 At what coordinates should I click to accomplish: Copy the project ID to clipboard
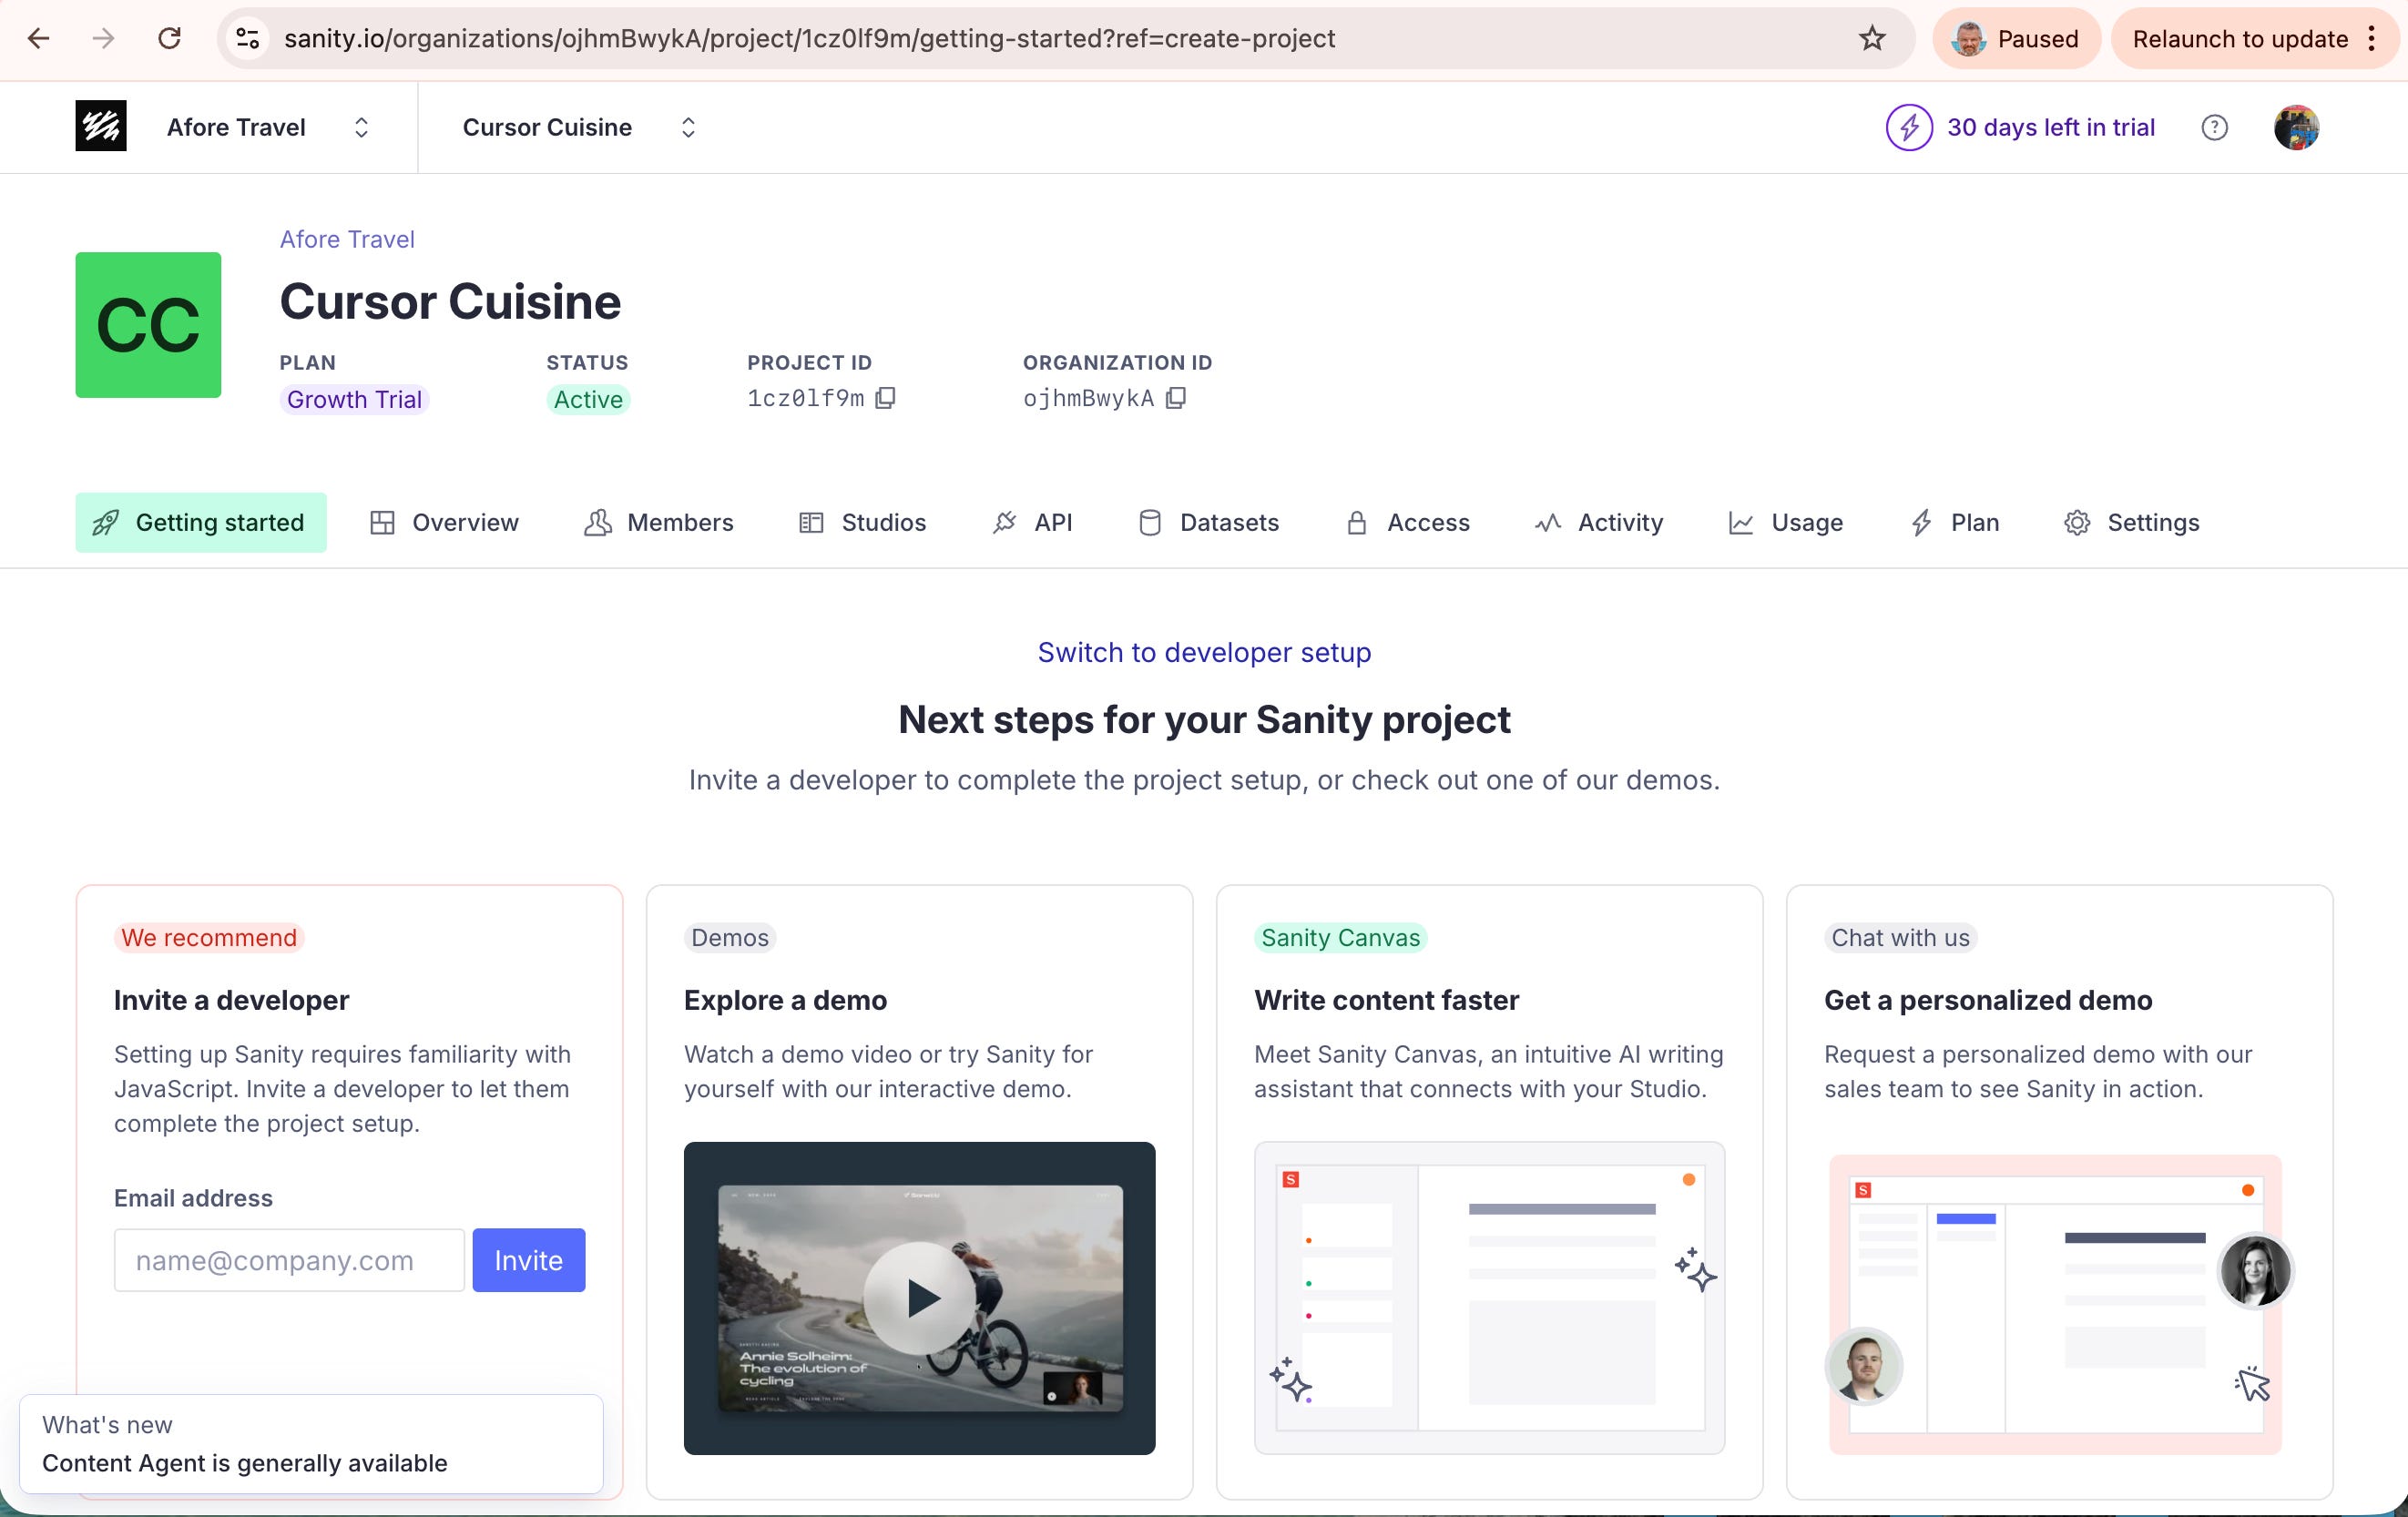point(885,398)
